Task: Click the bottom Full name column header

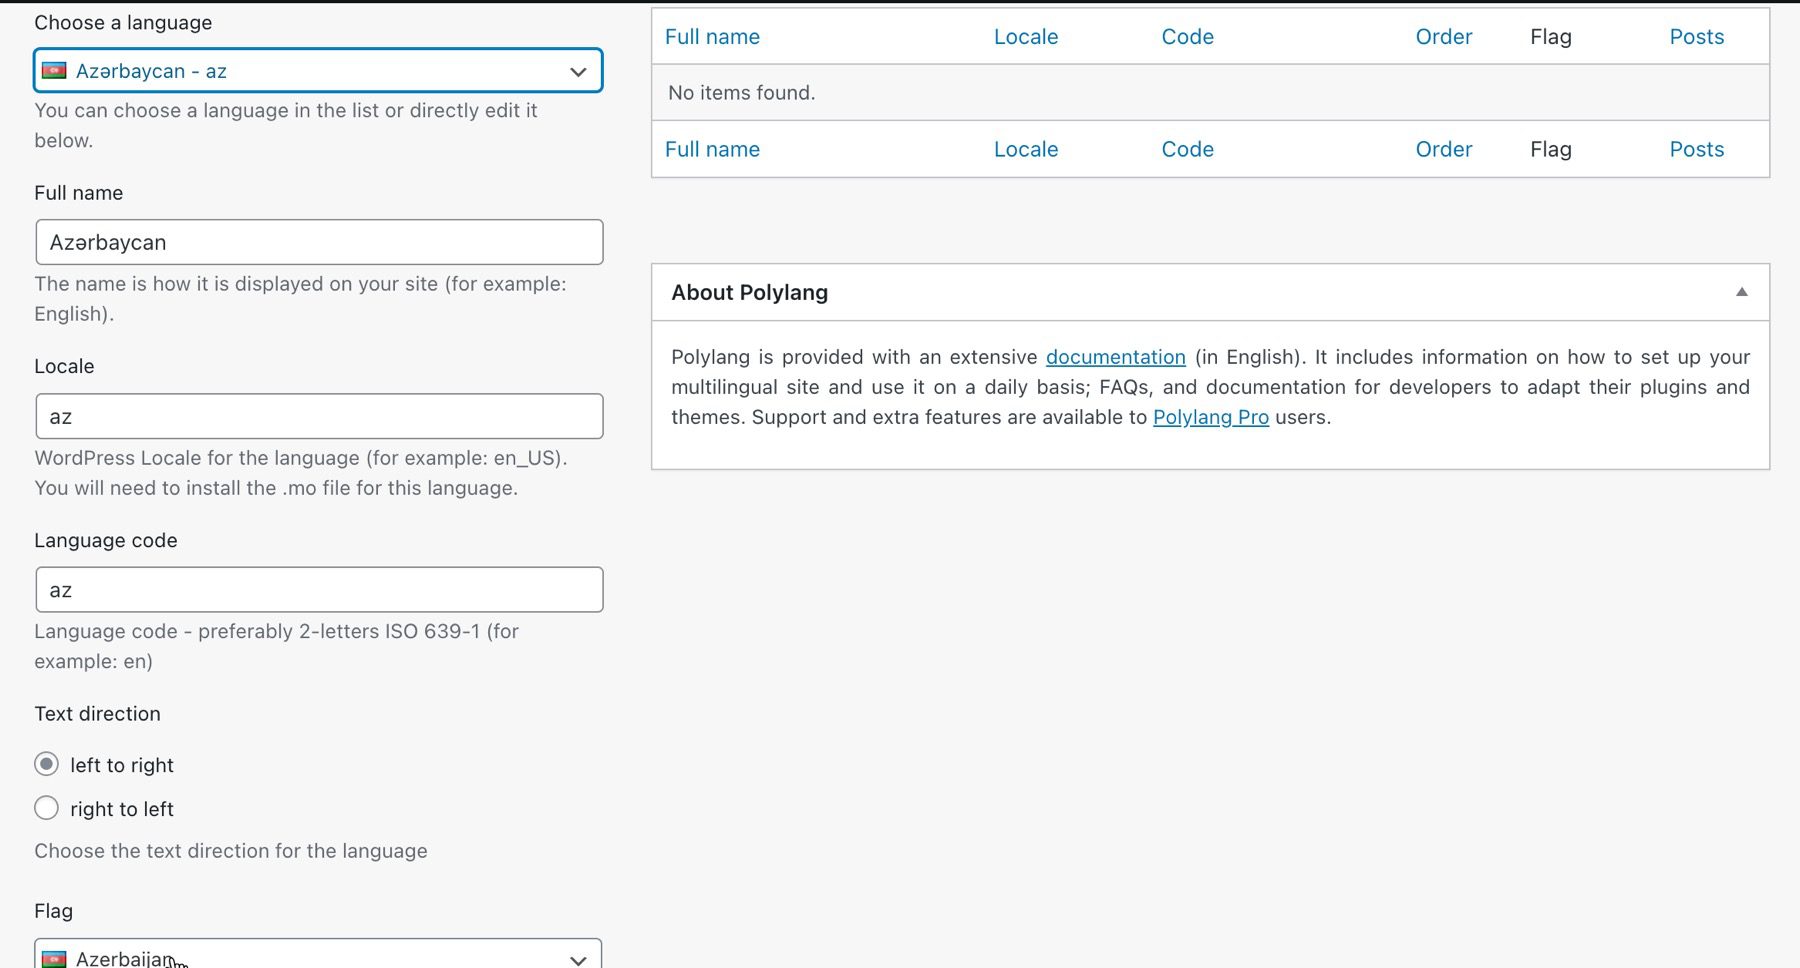Action: pyautogui.click(x=711, y=148)
